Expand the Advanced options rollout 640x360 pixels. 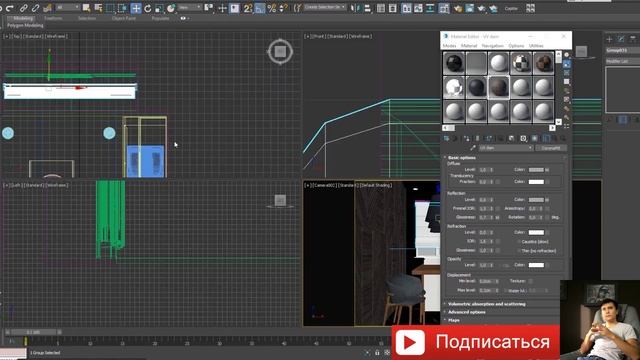coord(503,312)
